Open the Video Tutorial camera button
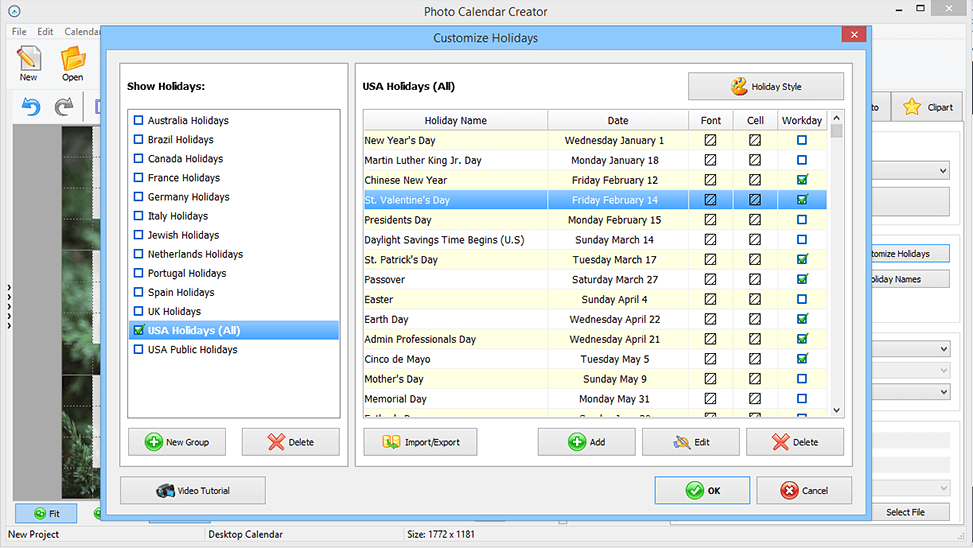The image size is (973, 548). tap(193, 490)
